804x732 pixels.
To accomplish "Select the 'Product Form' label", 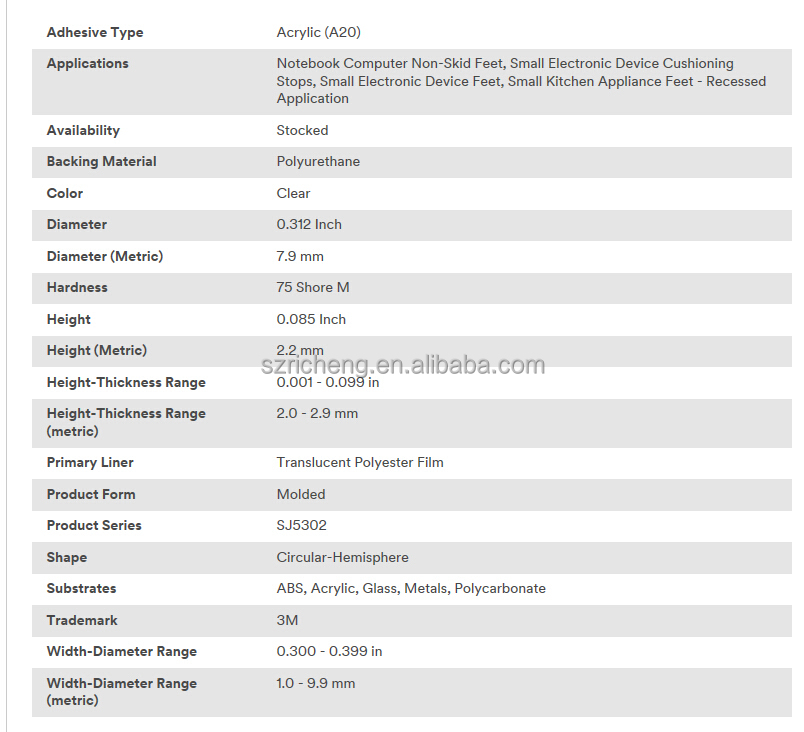I will 91,494.
